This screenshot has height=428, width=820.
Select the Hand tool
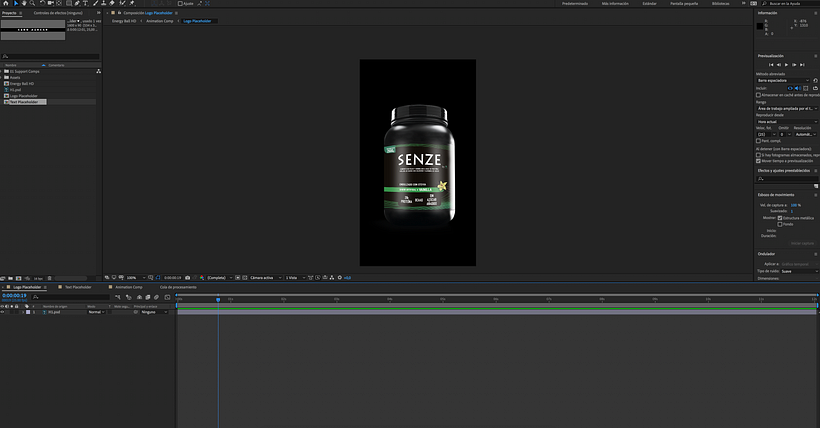(x=24, y=3)
